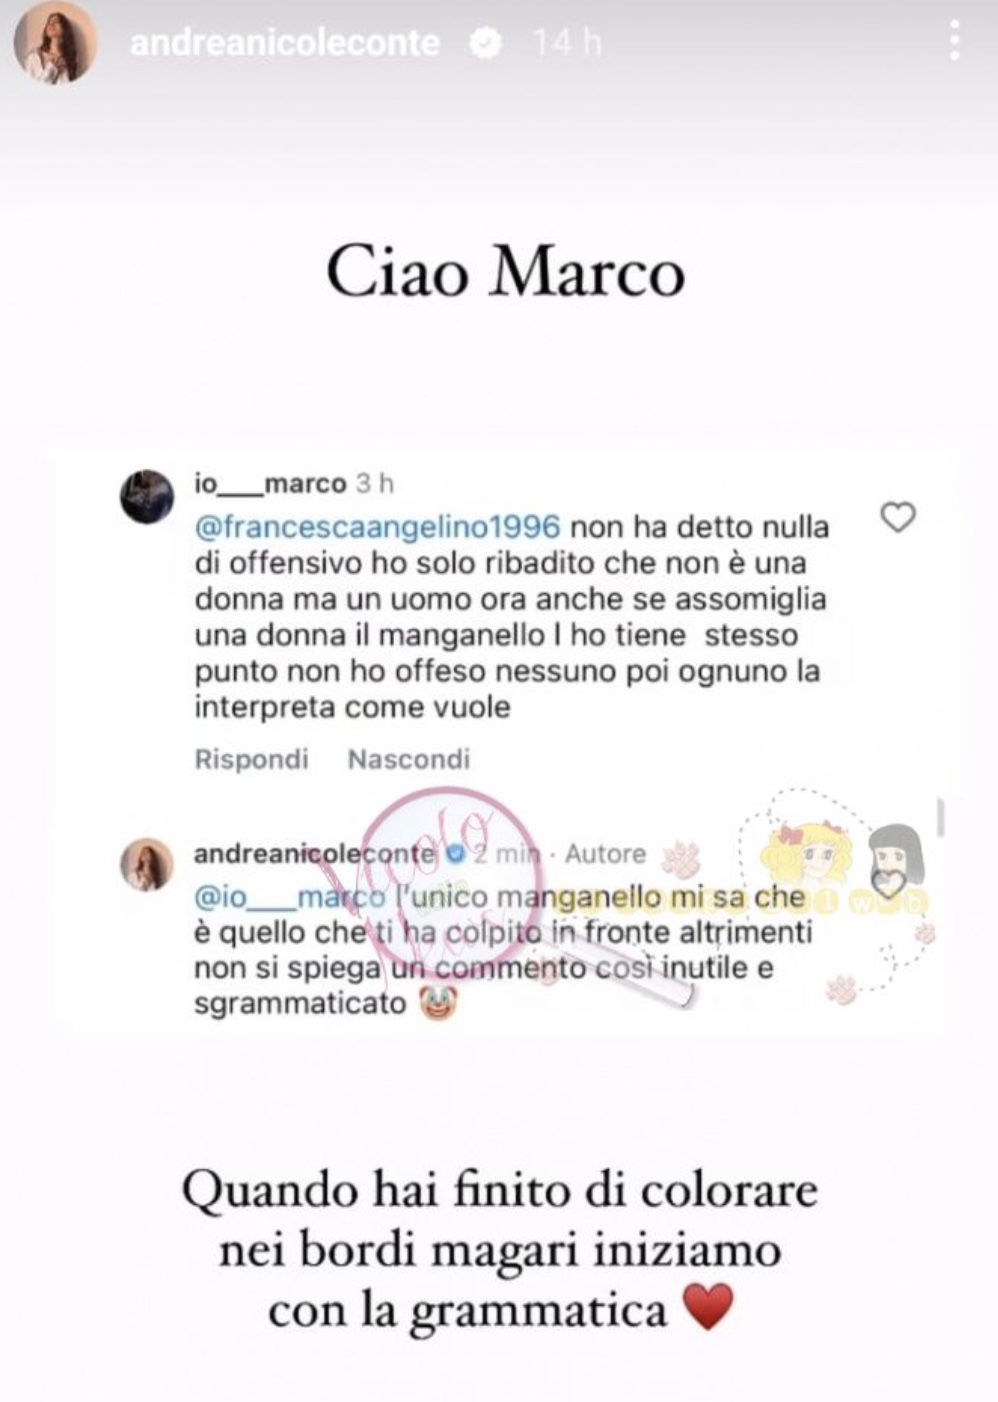Click the io___marco commenter username
The height and width of the screenshot is (1402, 998).
[x=270, y=484]
